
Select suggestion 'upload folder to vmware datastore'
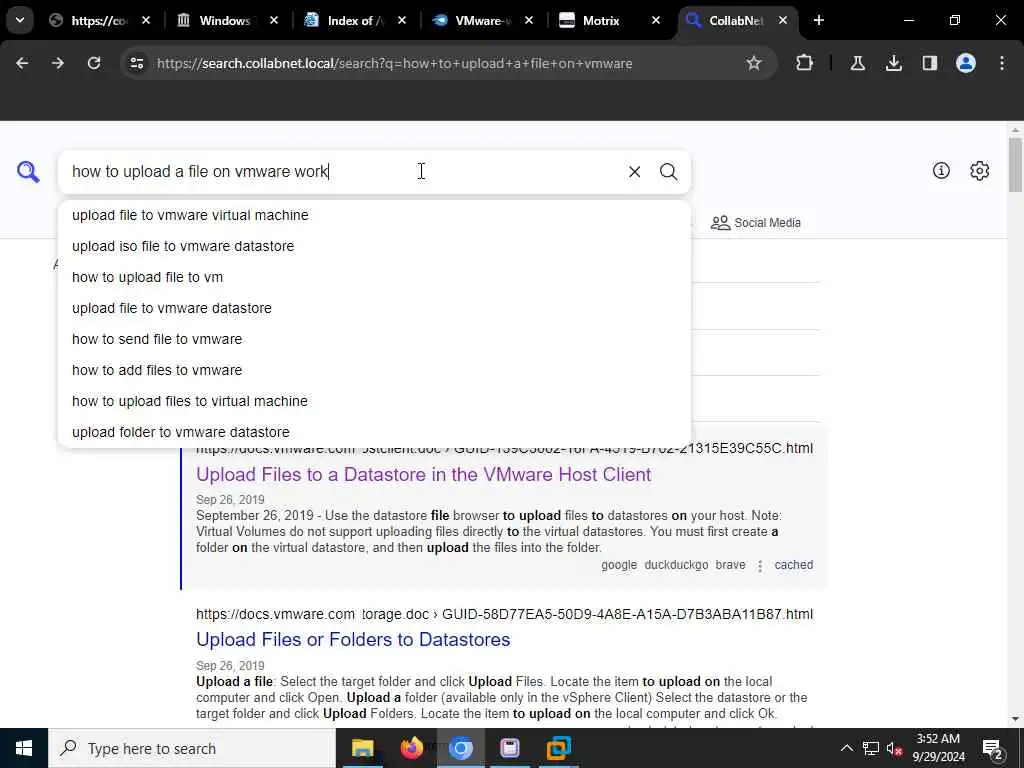pos(374,432)
